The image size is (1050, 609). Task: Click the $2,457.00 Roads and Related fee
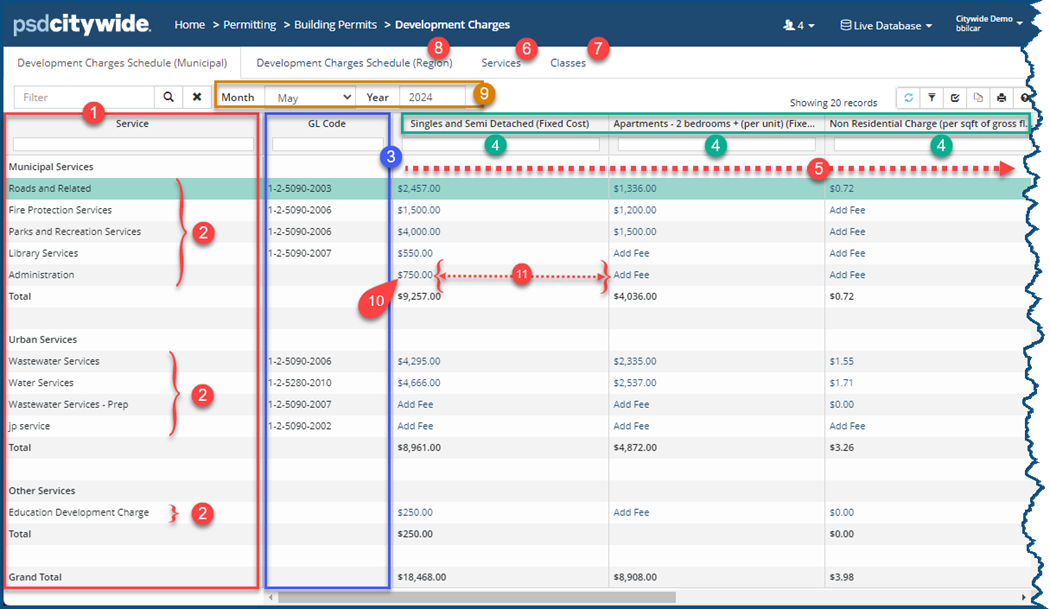click(x=418, y=188)
